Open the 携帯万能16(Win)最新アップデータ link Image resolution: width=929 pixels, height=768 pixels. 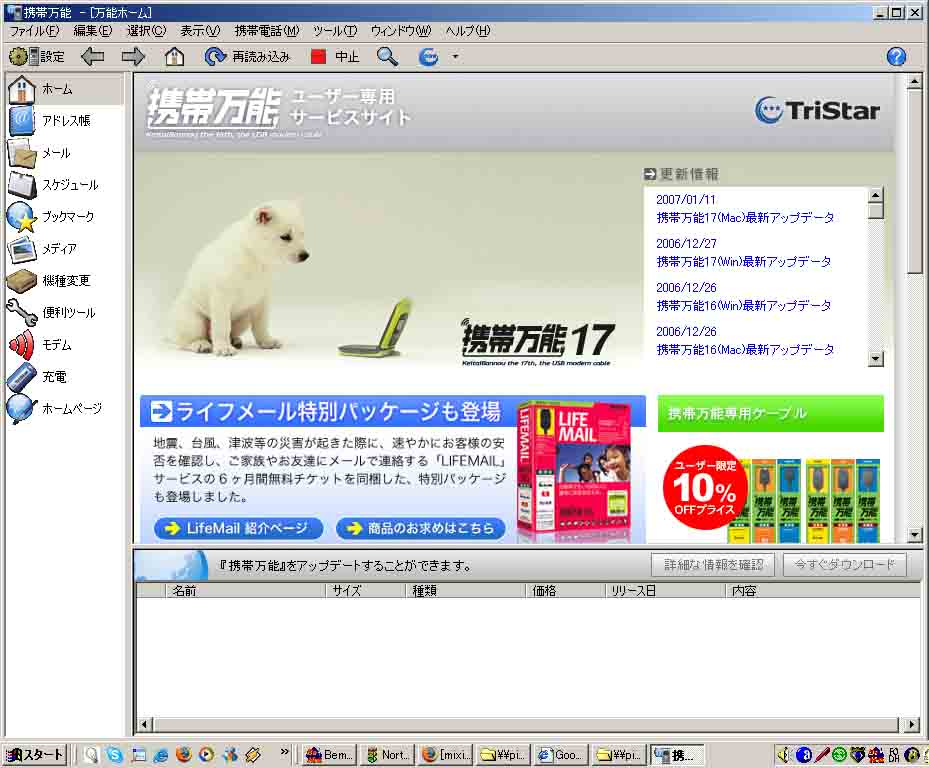tap(744, 306)
